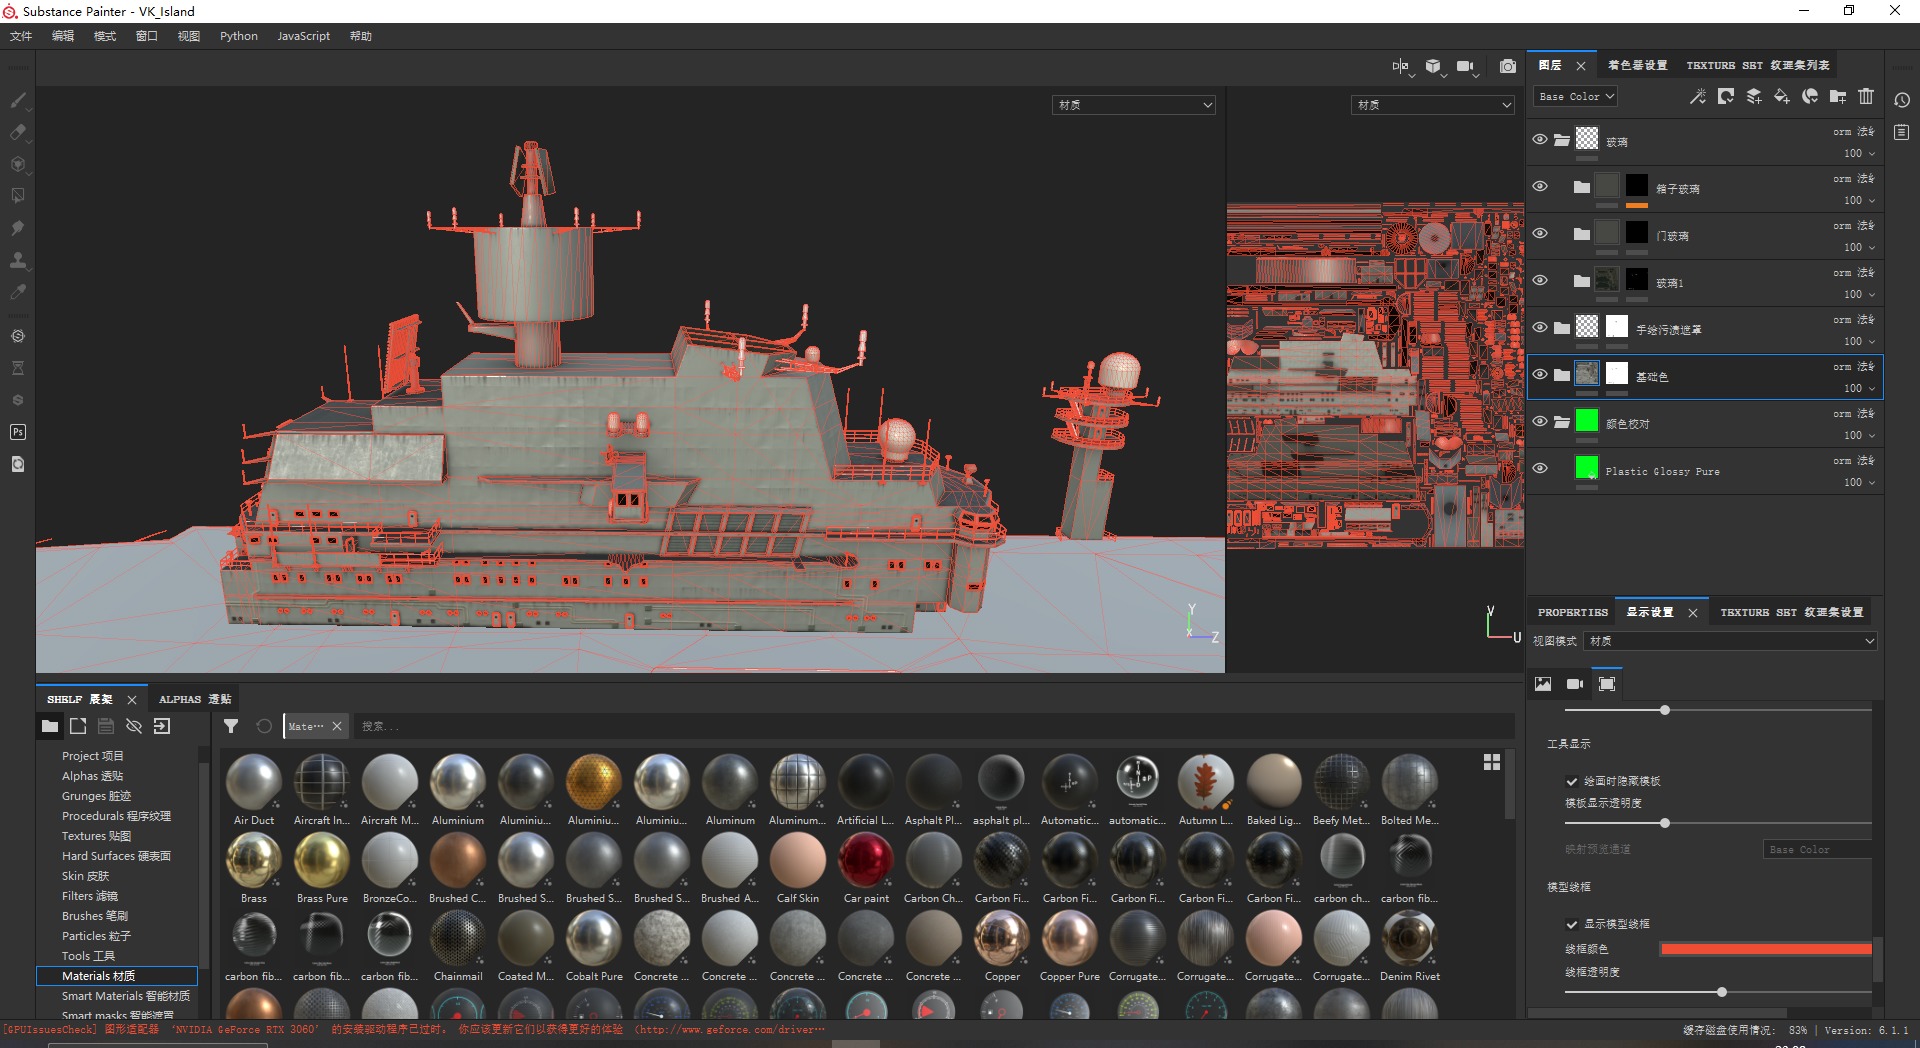Open the perspective view cube options
This screenshot has height=1048, width=1920.
[1434, 66]
